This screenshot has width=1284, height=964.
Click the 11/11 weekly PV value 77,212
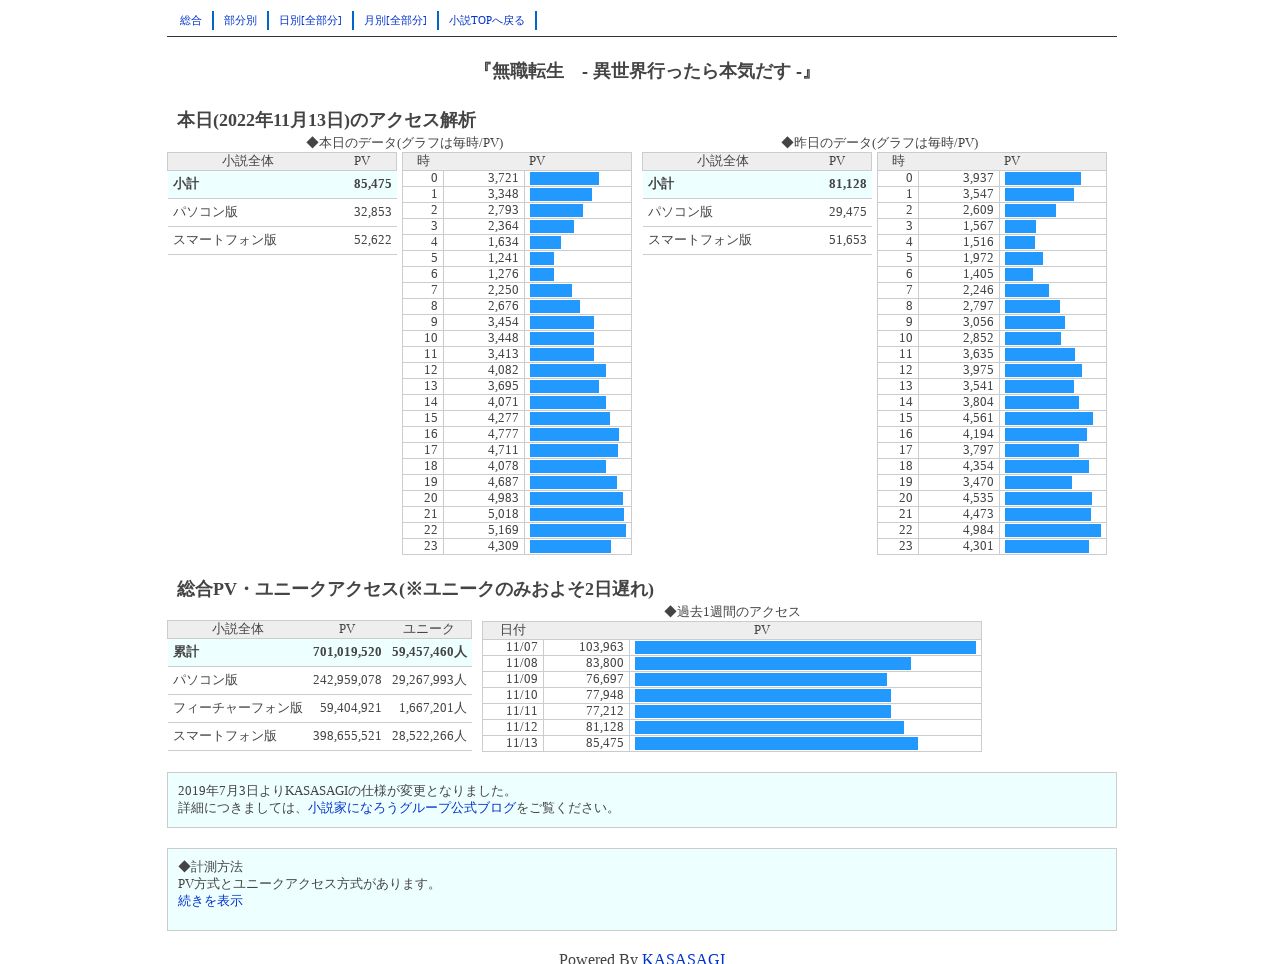[x=604, y=712]
